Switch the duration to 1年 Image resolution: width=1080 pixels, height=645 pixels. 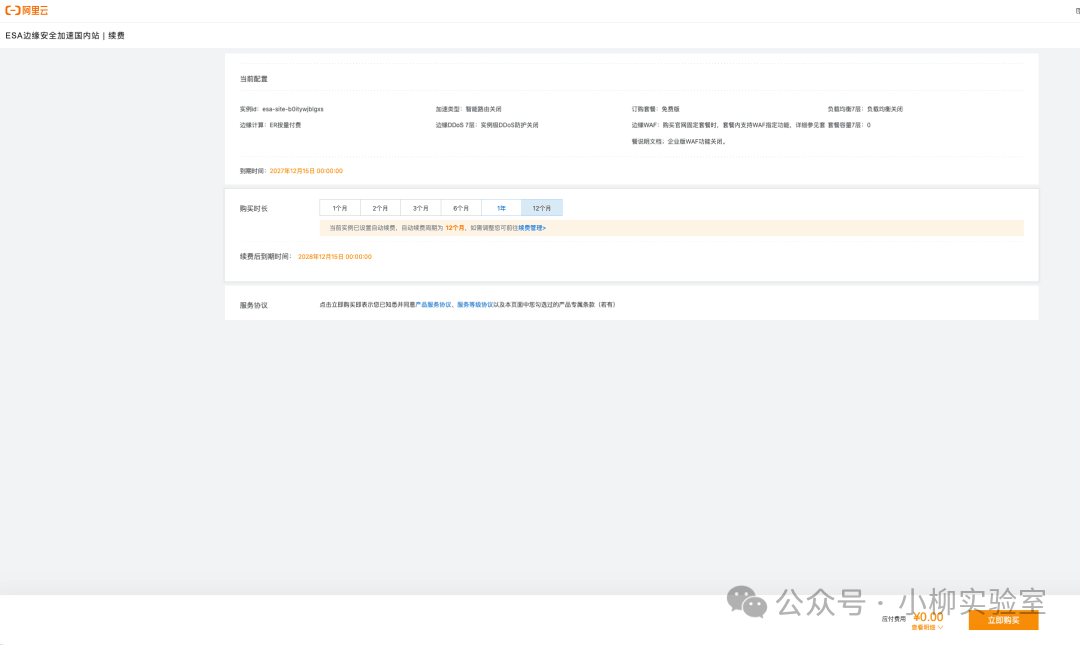(501, 208)
